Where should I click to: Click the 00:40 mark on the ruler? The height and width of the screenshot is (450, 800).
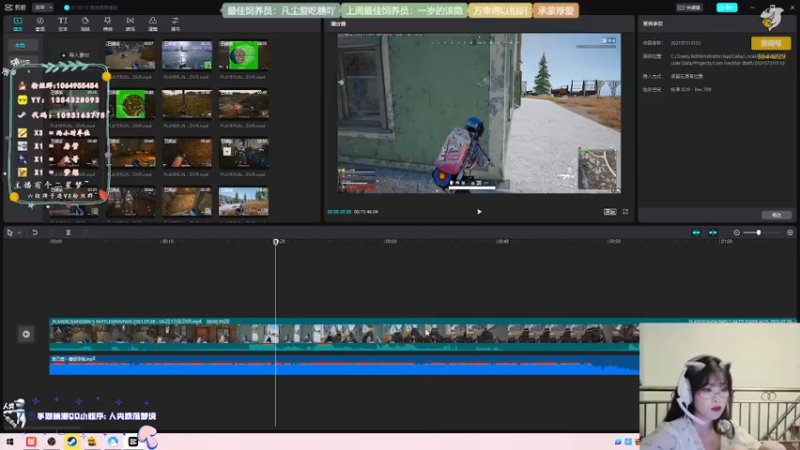pos(502,241)
